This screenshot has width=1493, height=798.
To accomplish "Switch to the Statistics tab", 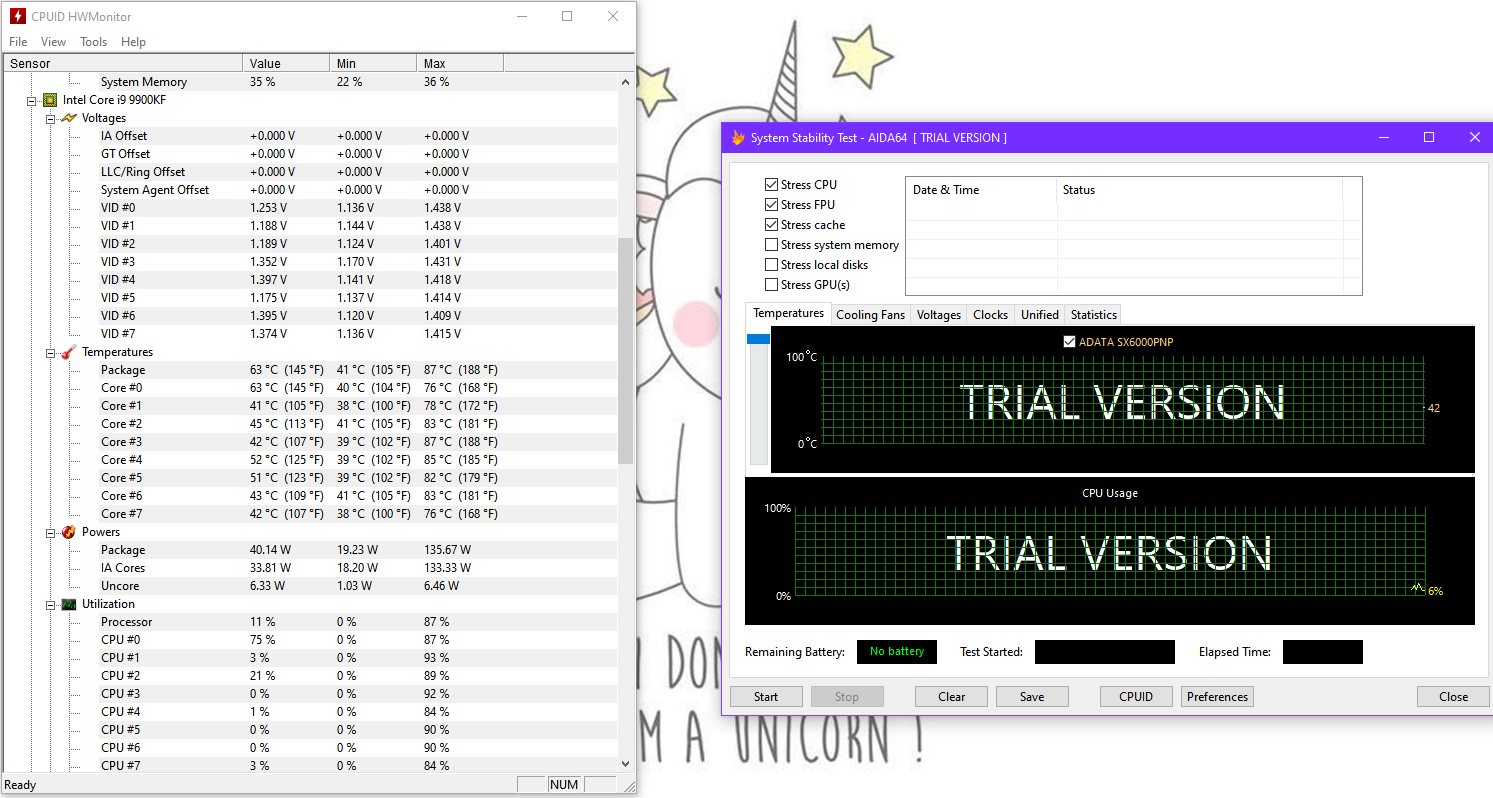I will [x=1093, y=315].
